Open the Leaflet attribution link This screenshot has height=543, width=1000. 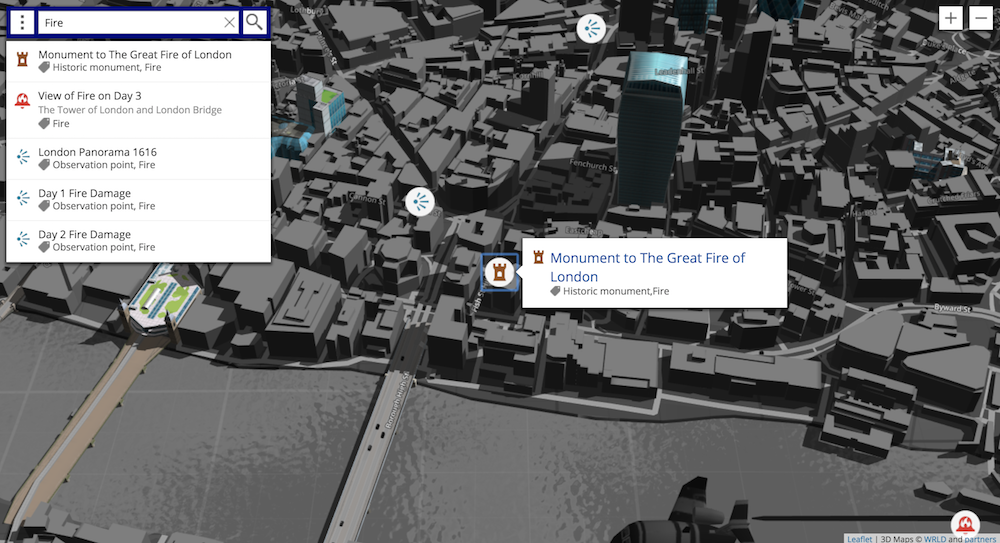tap(860, 538)
